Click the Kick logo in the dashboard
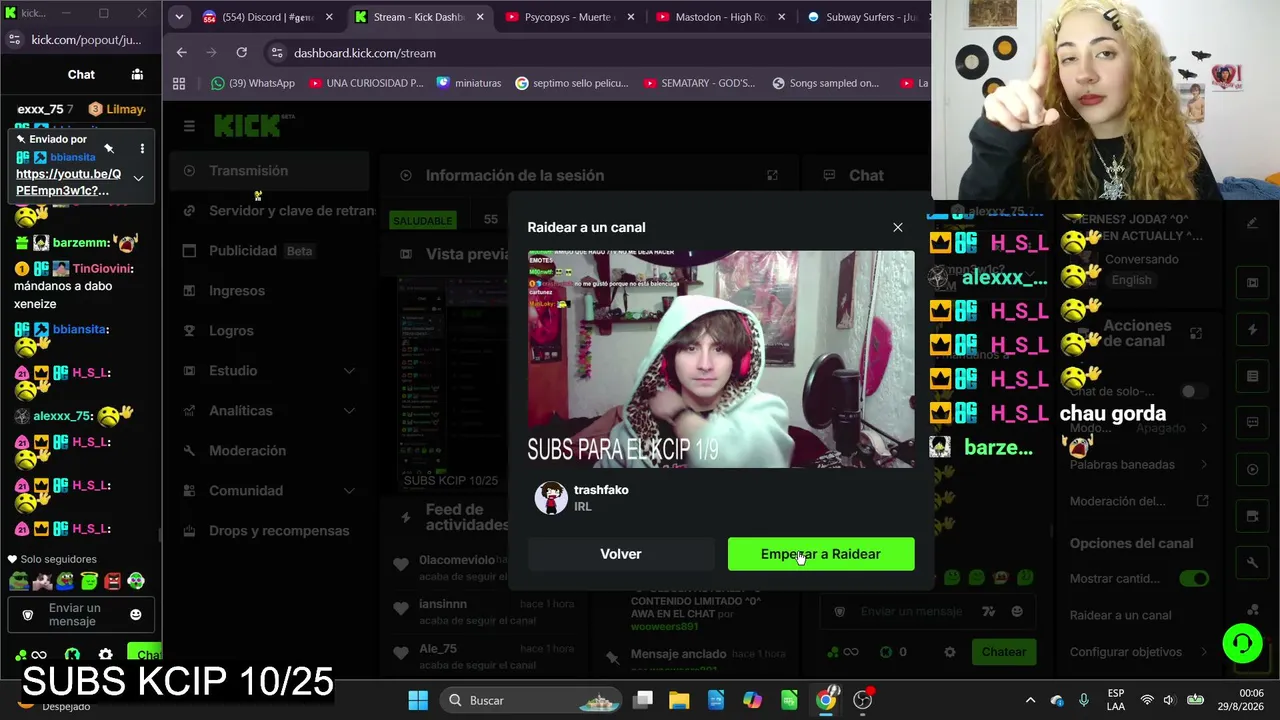The height and width of the screenshot is (720, 1280). click(247, 126)
